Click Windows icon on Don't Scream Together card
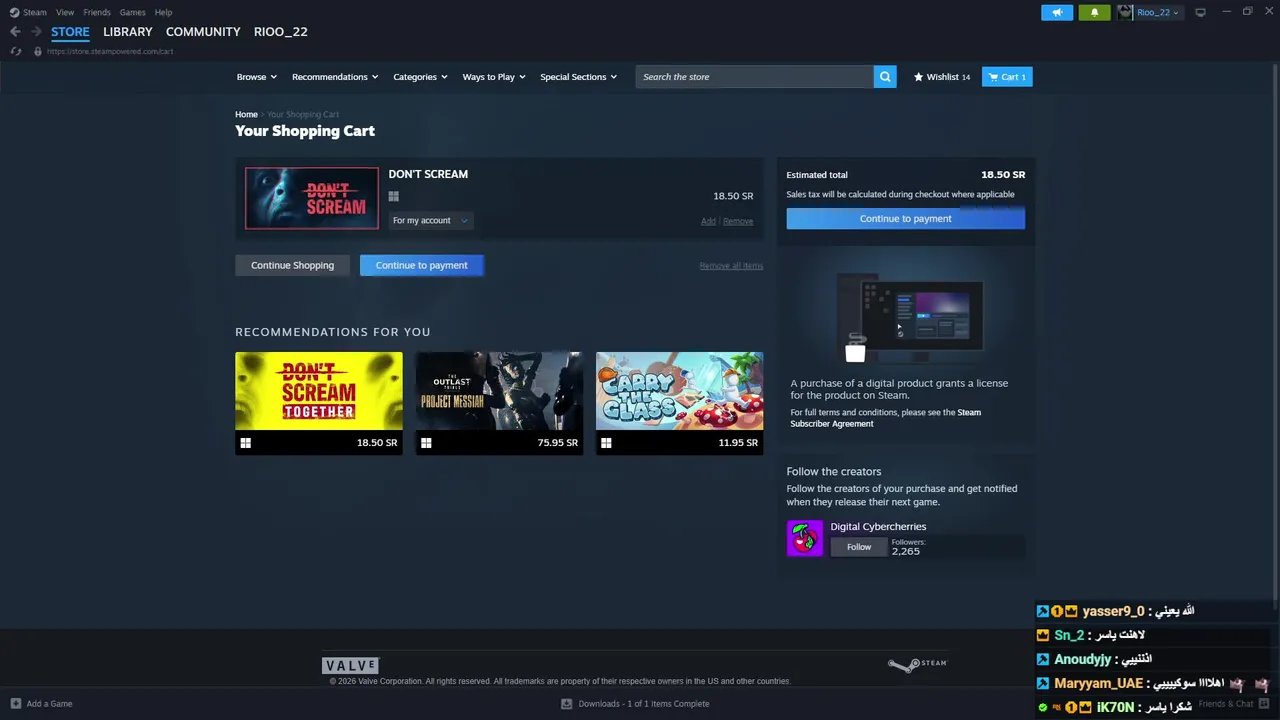1280x720 pixels. 245,442
